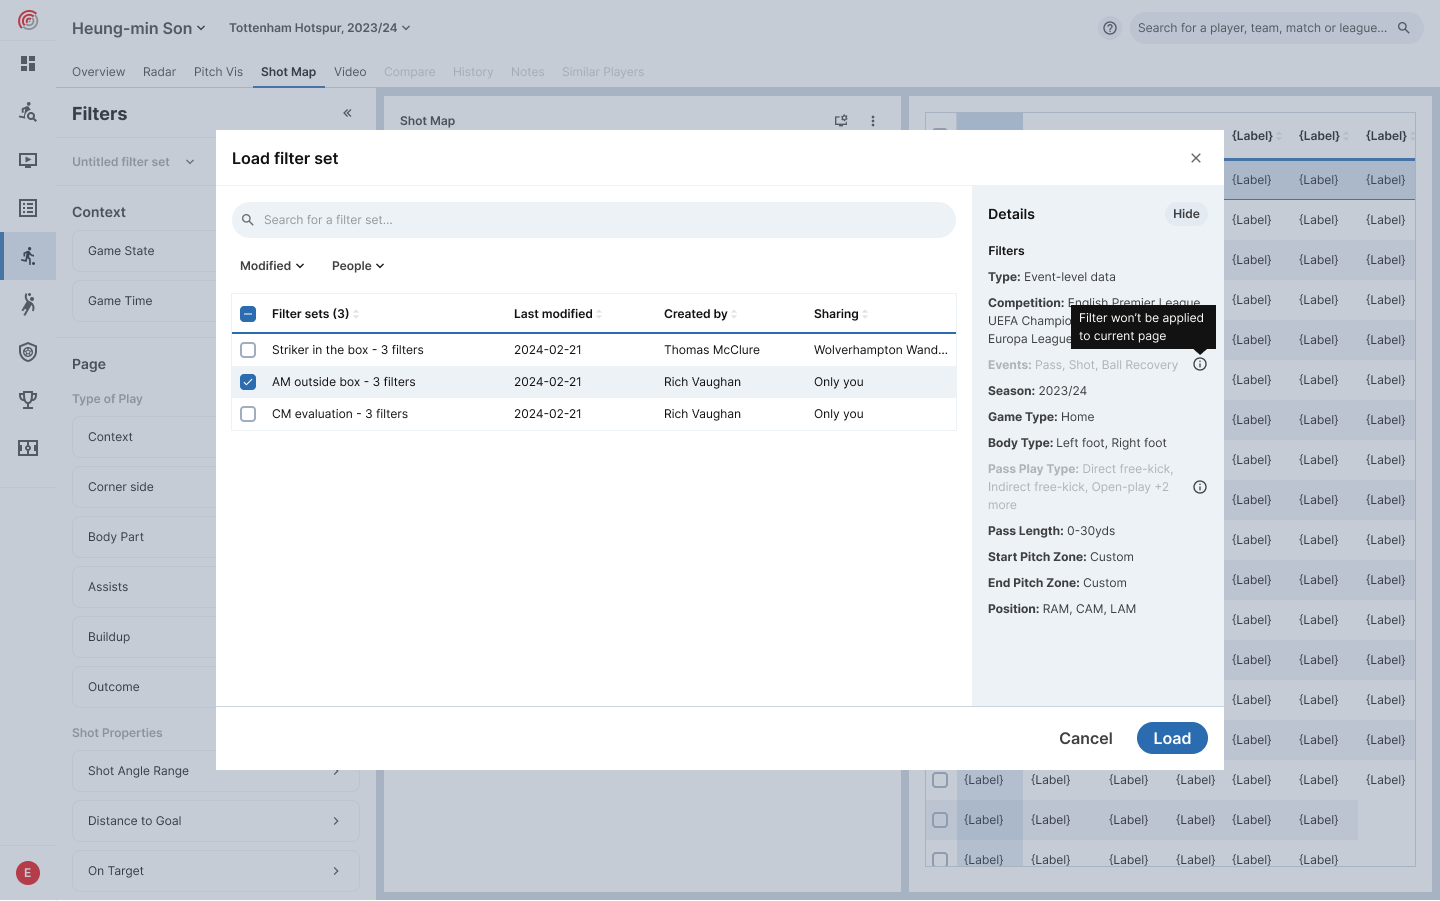Go to the Overview tab
This screenshot has height=901, width=1440.
click(x=98, y=72)
